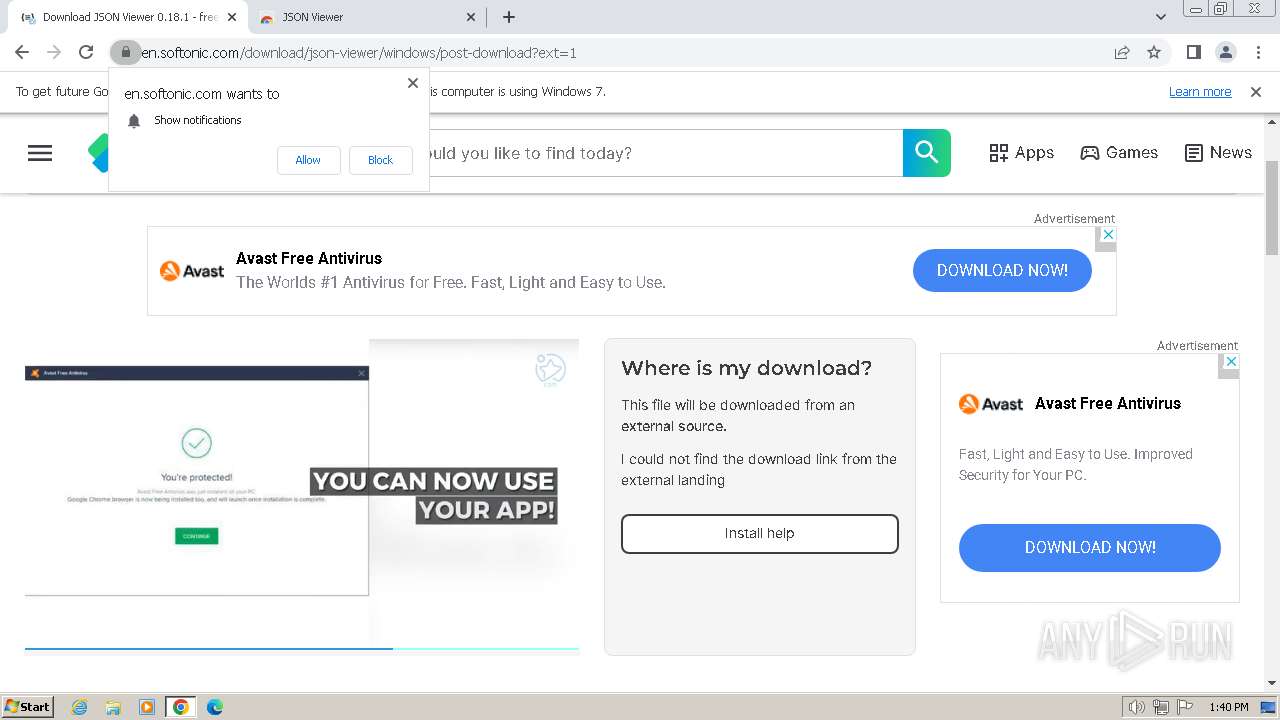Click the video progress bar
This screenshot has height=720, width=1280.
(302, 649)
